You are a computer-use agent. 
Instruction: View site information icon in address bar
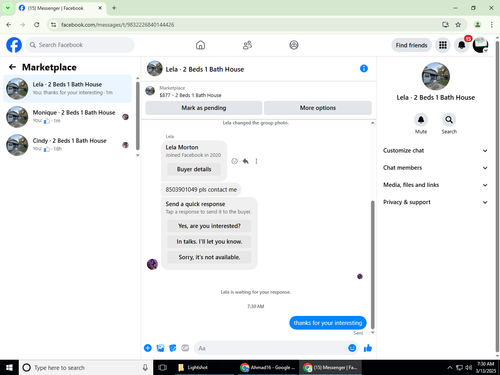53,25
